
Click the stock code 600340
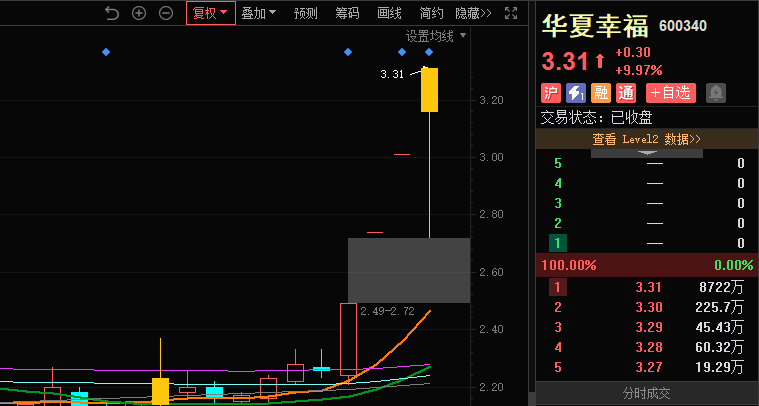click(x=683, y=26)
